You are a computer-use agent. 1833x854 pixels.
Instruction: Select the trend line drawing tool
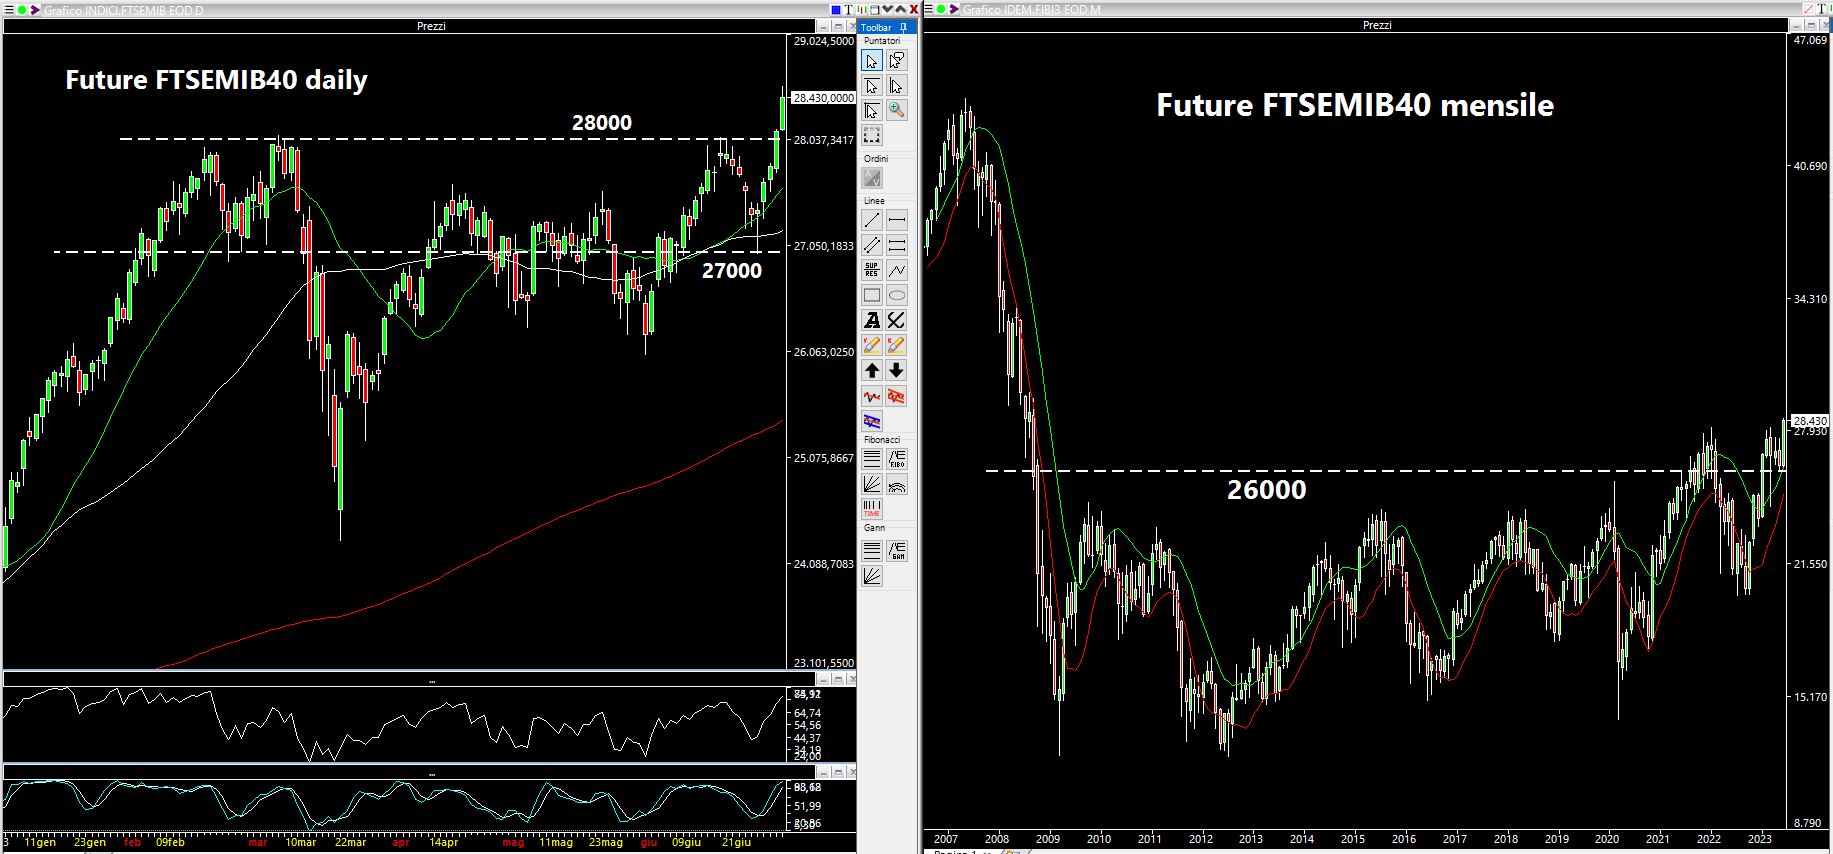pos(872,220)
